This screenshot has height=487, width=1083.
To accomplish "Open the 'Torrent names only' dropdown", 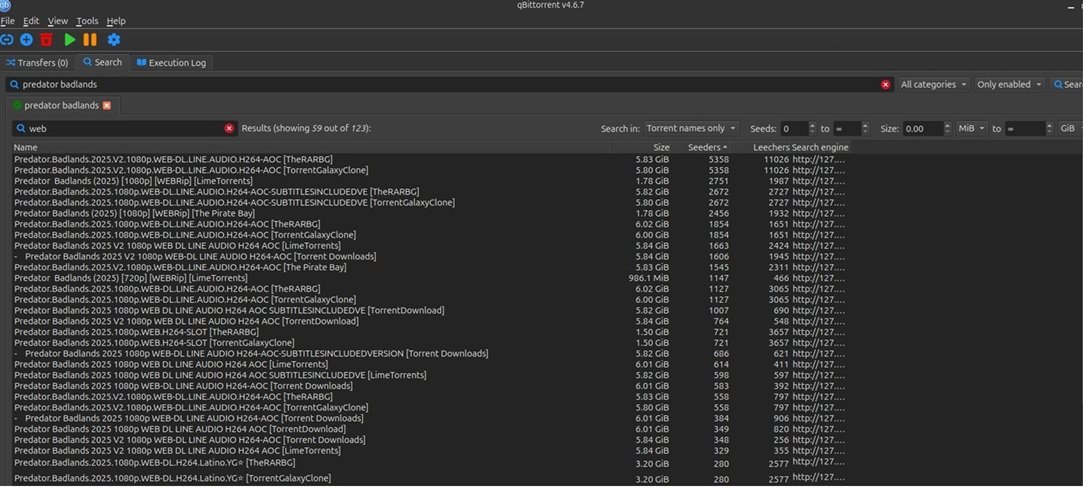I will pos(691,129).
